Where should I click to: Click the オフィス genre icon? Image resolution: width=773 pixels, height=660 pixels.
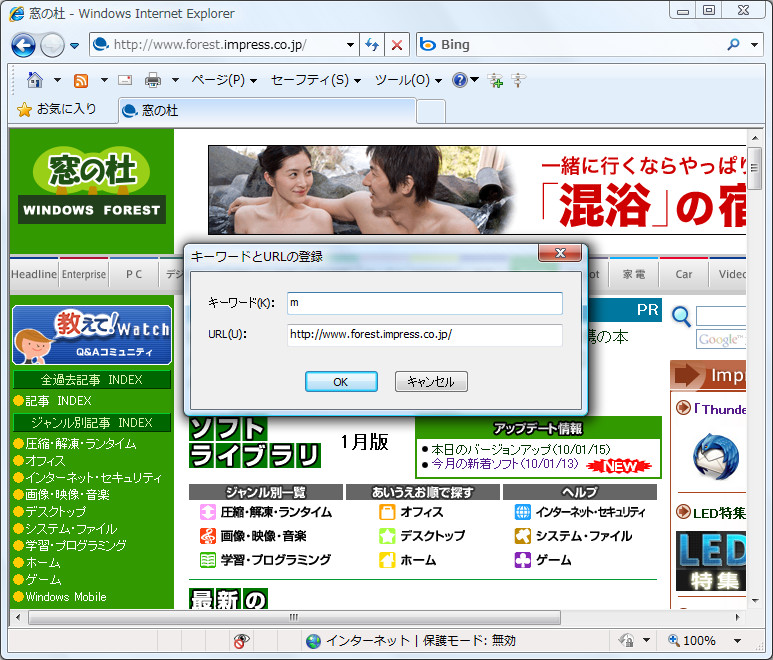[x=387, y=512]
